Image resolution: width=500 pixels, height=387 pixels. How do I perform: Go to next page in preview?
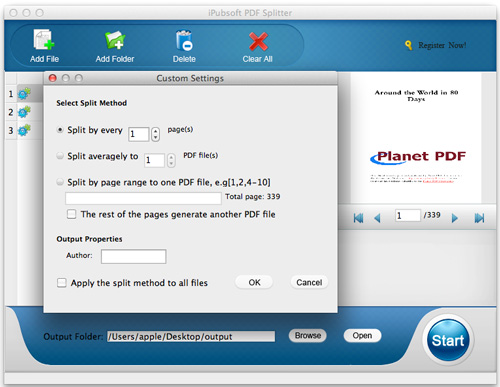(455, 218)
